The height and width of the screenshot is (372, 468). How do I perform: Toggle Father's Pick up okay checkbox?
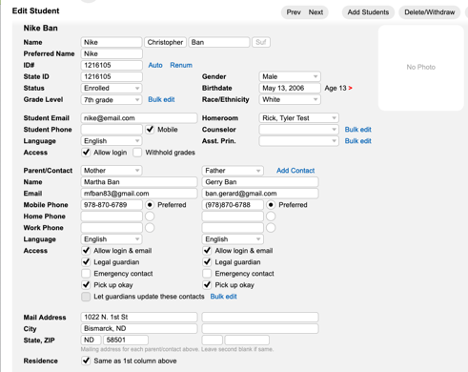coord(207,285)
